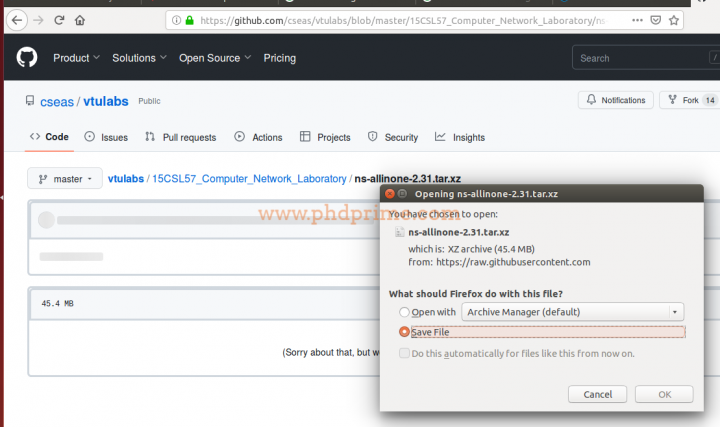Screen dimensions: 720x427
Task: Click the GitHub logo icon
Action: tap(26, 58)
